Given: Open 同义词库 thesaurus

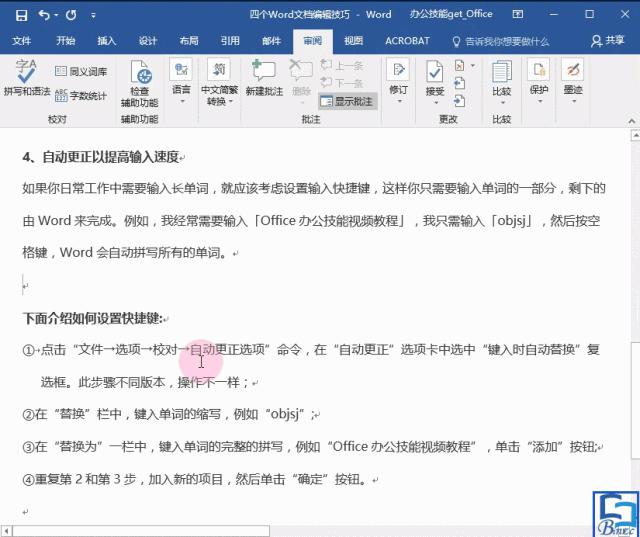Looking at the screenshot, I should pyautogui.click(x=81, y=71).
